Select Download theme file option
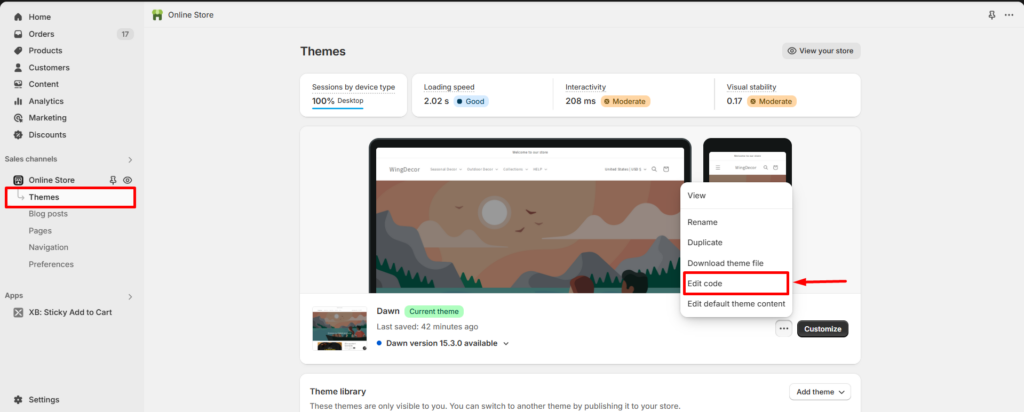 tap(725, 263)
